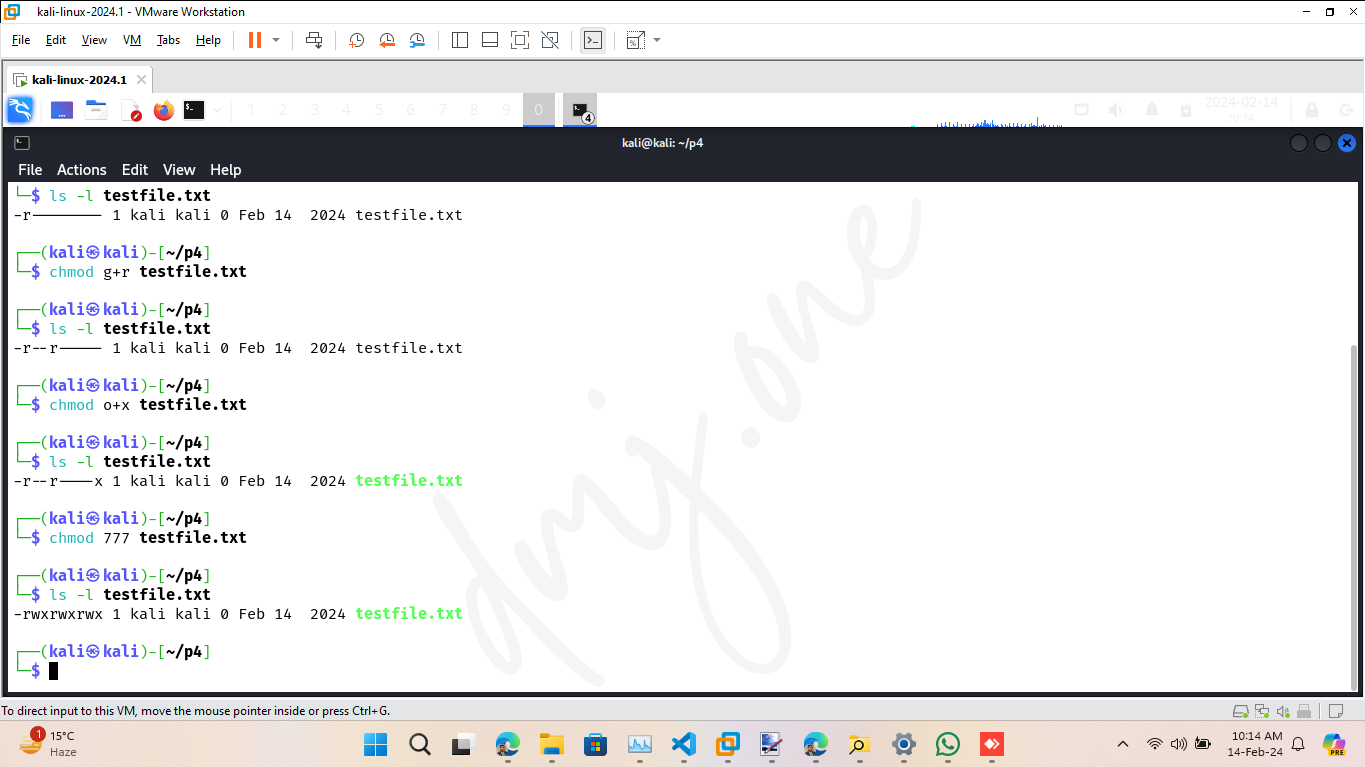Open the snapshot manager with wrench clock

pos(417,40)
